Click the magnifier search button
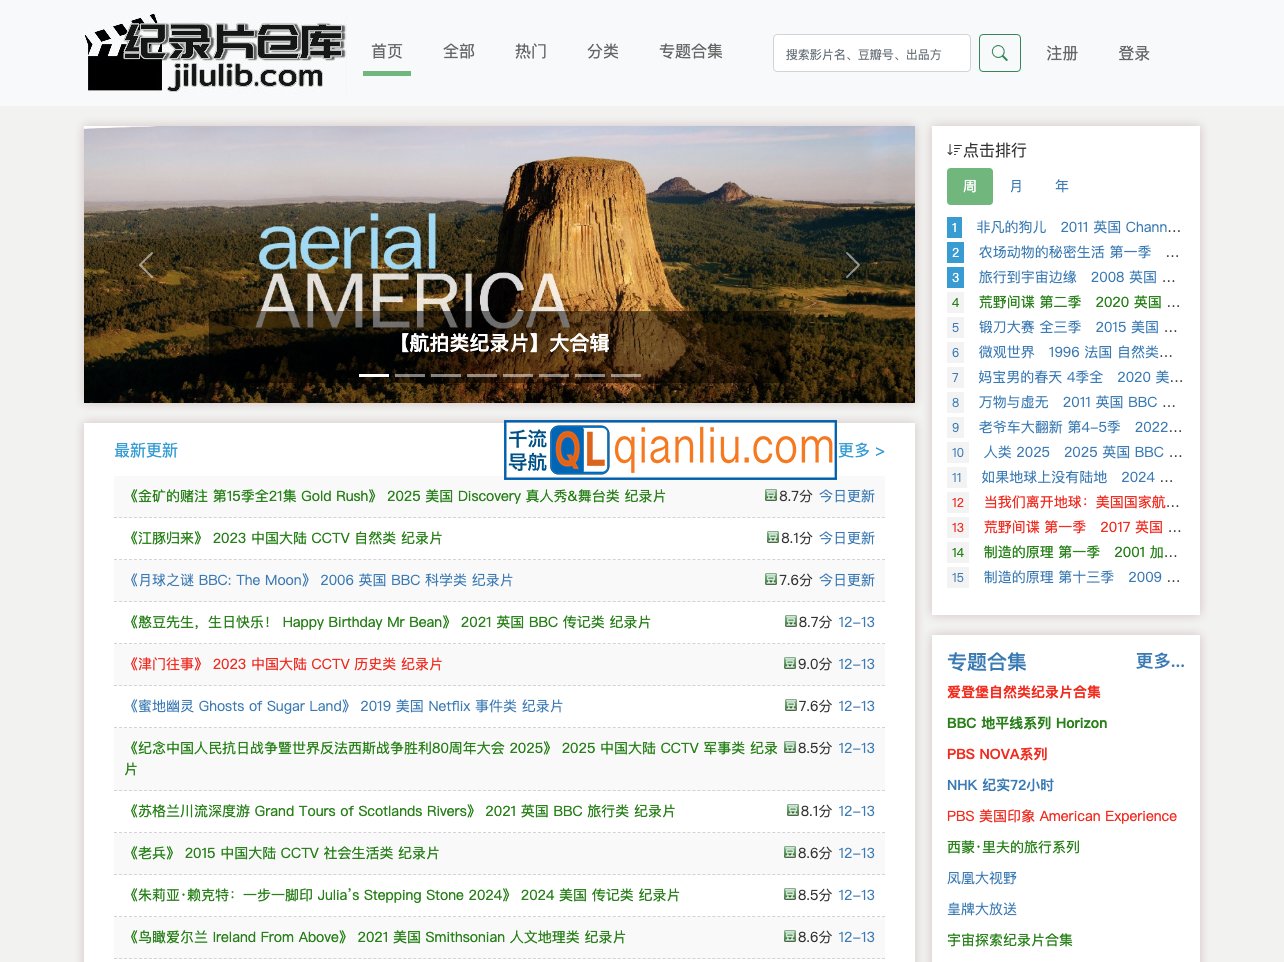The image size is (1284, 962). point(999,53)
